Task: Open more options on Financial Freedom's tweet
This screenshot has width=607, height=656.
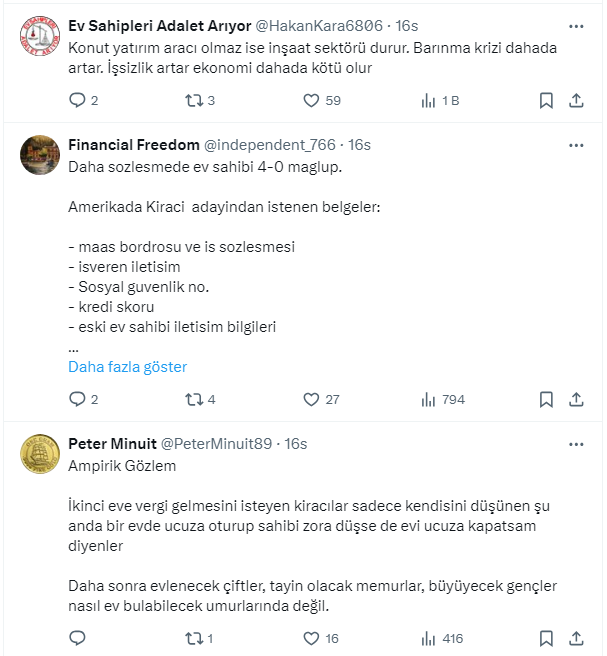Action: [x=576, y=145]
